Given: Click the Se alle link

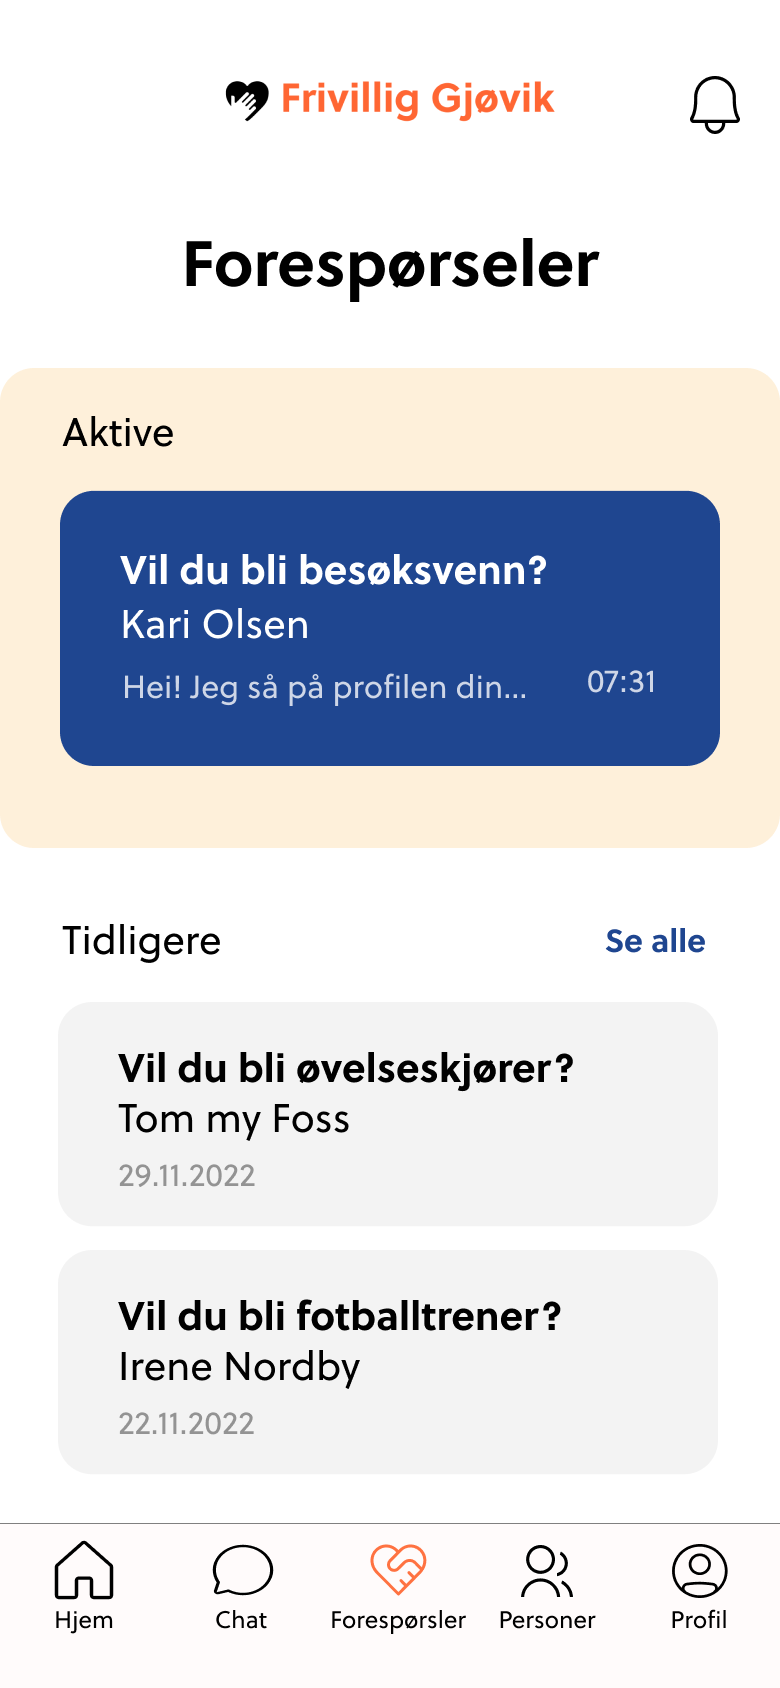Looking at the screenshot, I should point(655,941).
